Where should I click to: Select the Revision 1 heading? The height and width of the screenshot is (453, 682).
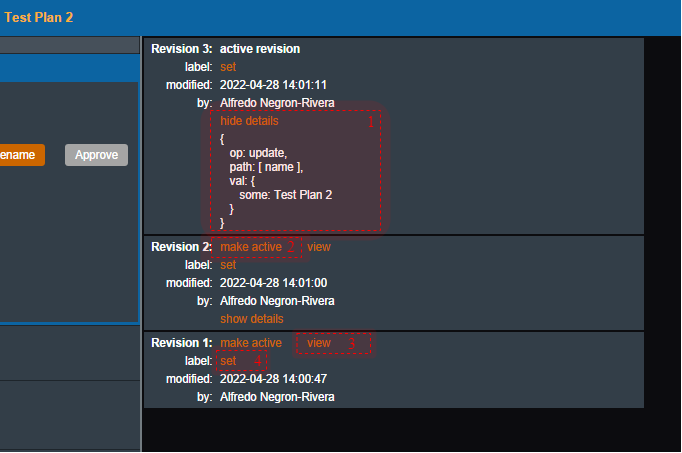click(x=181, y=343)
